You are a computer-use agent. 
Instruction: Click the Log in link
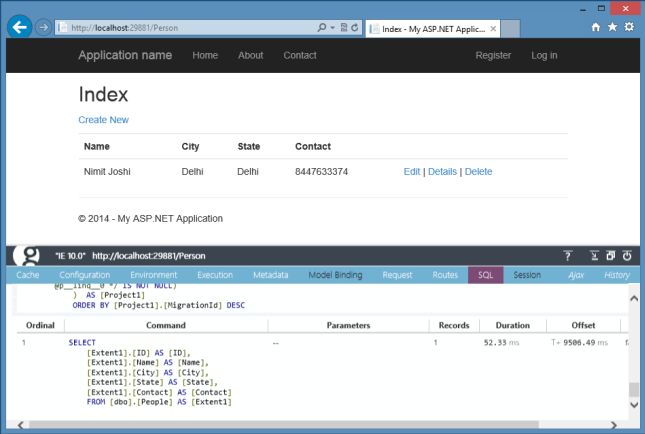click(544, 55)
